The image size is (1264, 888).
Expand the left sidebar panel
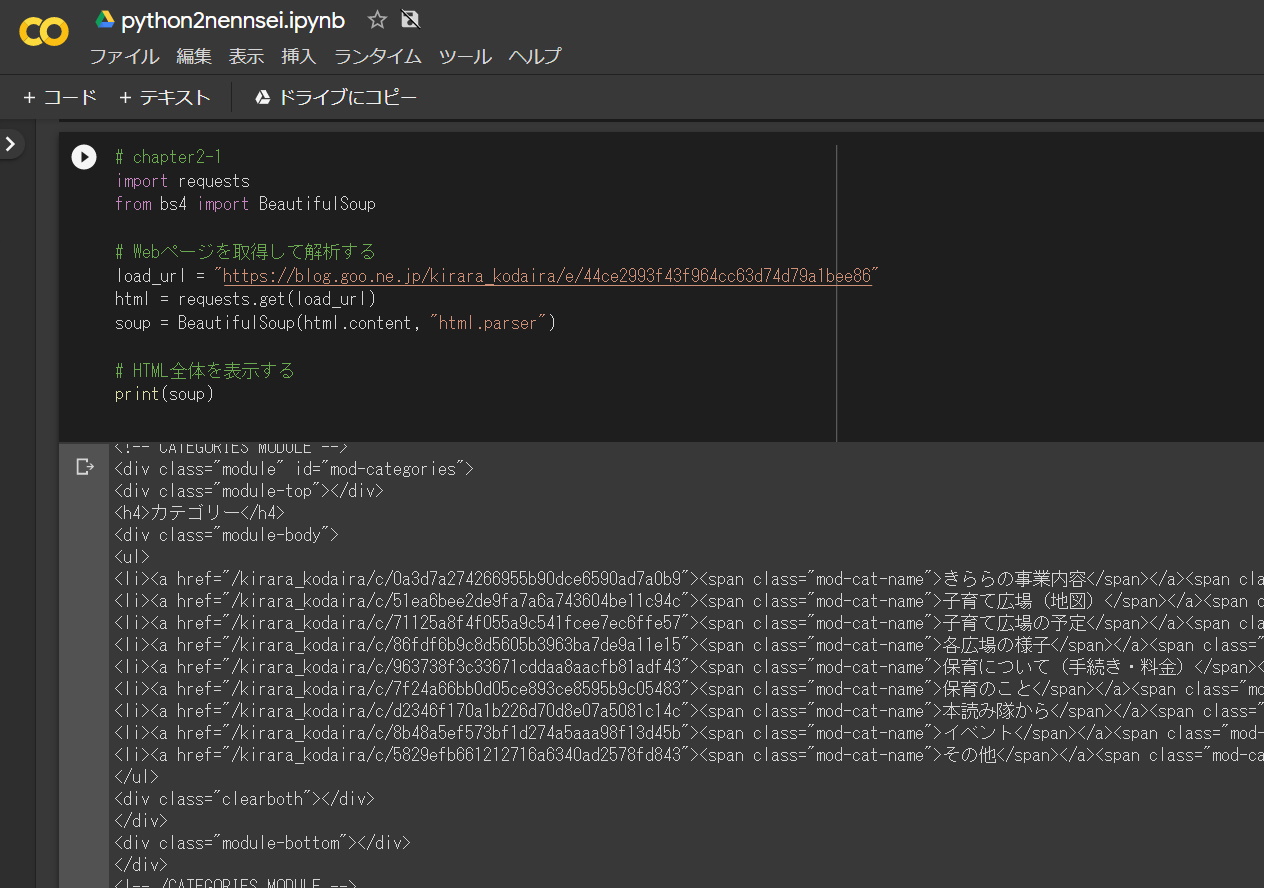point(11,143)
